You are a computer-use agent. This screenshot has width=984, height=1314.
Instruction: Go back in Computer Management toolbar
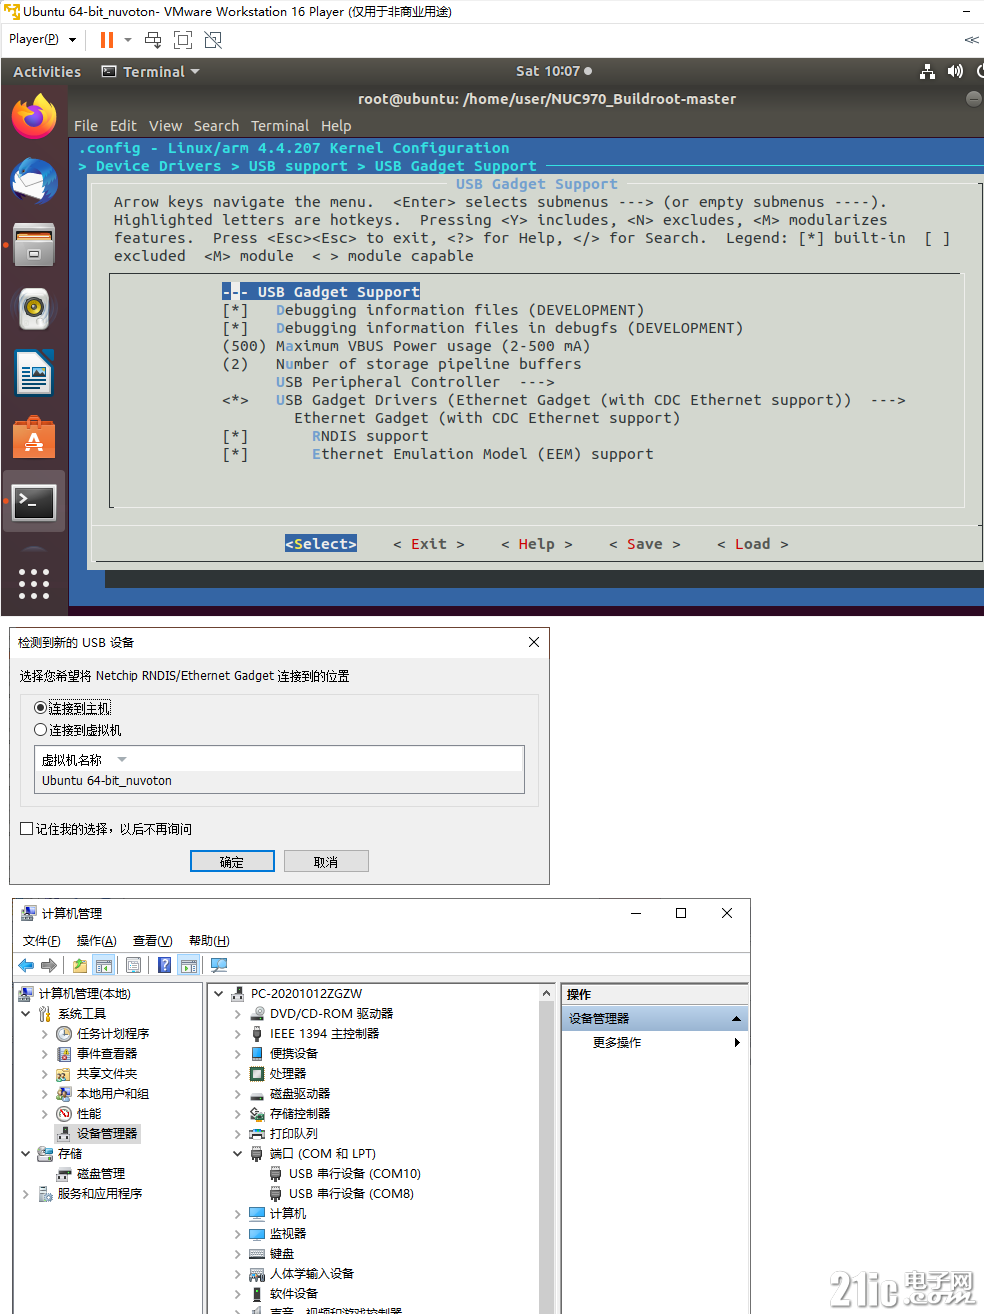[26, 965]
